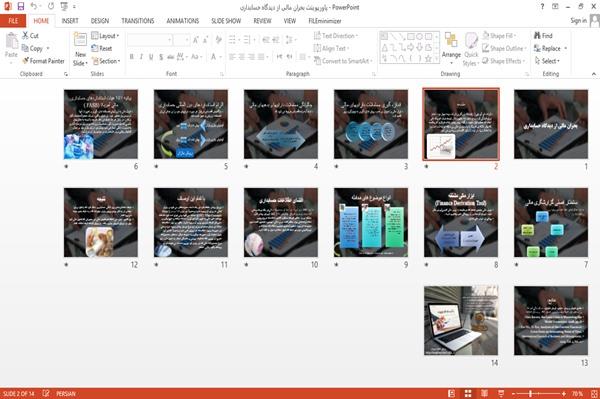Toggle underline formatting
Viewport: 600px width, 399px height.
(151, 57)
